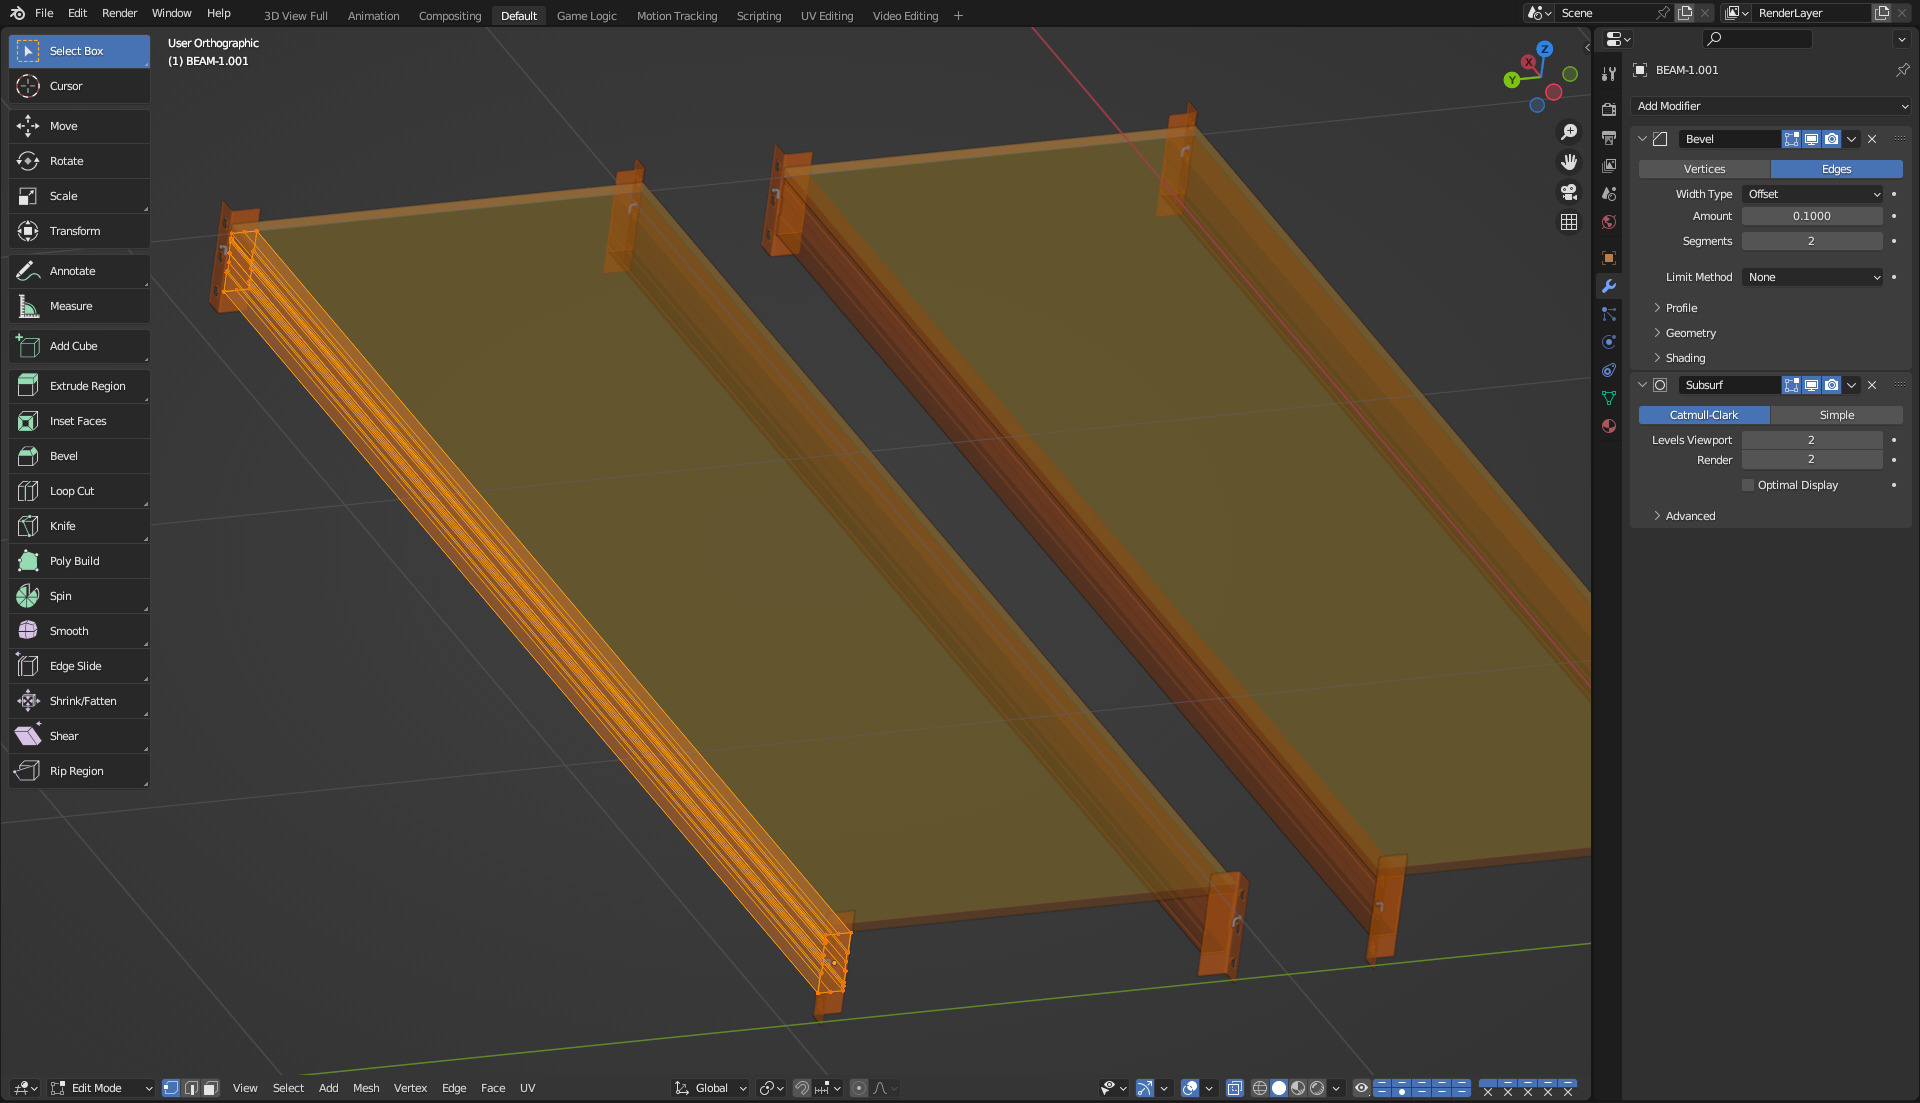Screen dimensions: 1920x1103
Task: Open the Add Modifier dropdown
Action: point(1771,106)
